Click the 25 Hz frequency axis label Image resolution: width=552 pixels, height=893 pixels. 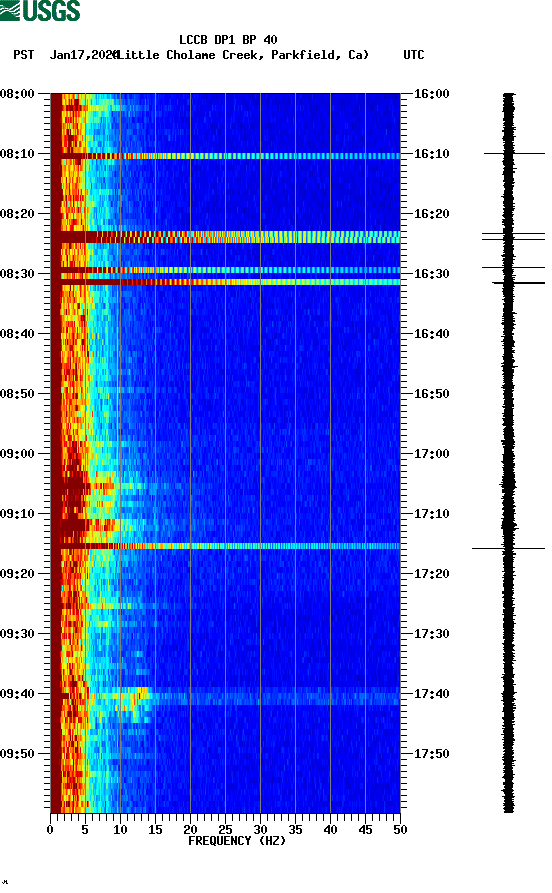point(225,830)
